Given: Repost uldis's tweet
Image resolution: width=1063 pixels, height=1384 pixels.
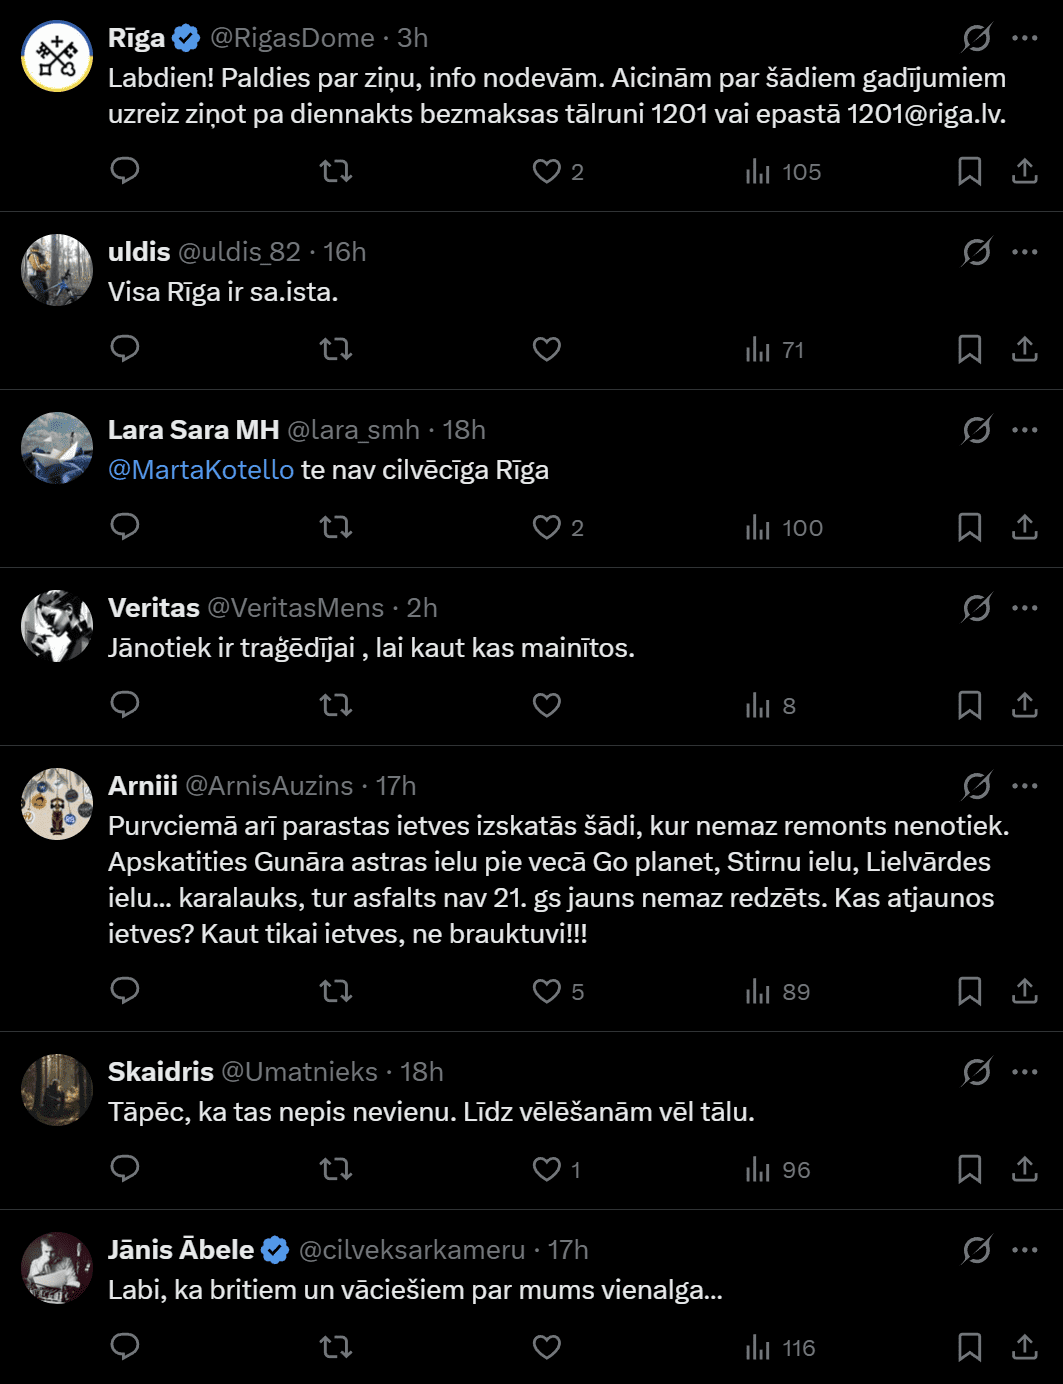Looking at the screenshot, I should point(336,349).
